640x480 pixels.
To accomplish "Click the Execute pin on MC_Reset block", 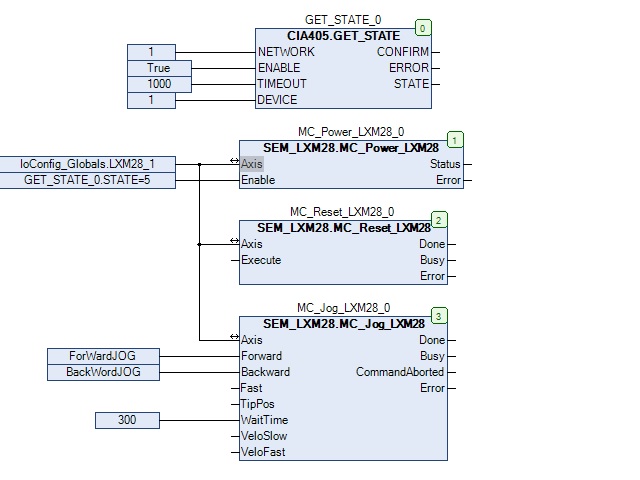I will (x=261, y=260).
